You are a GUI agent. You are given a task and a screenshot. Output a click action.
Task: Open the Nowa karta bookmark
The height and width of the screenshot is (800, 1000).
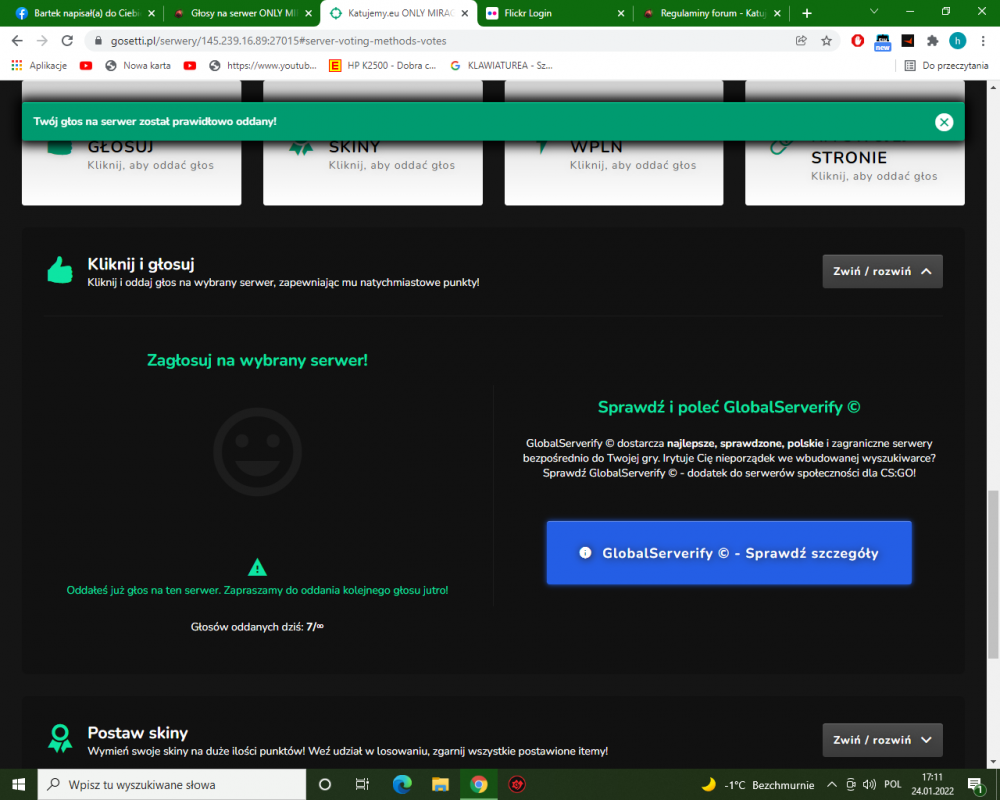pos(138,66)
